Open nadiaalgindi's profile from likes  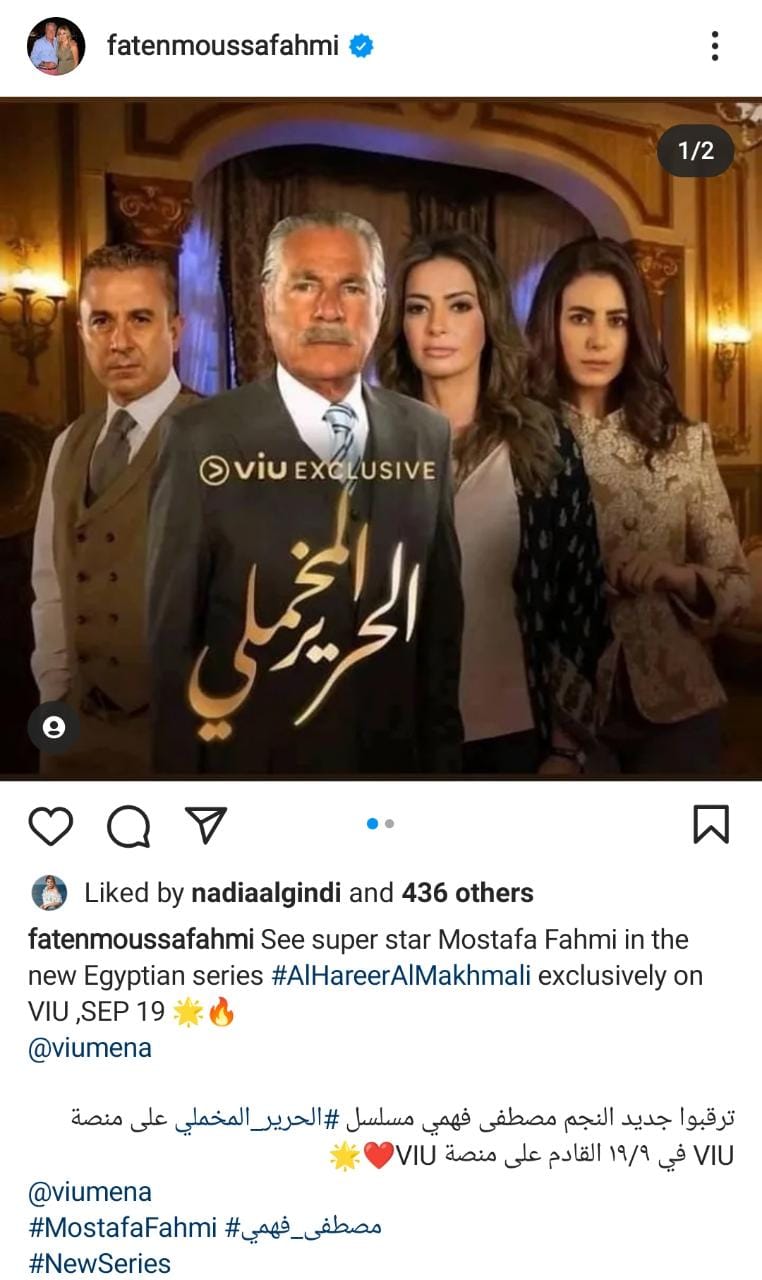pyautogui.click(x=265, y=893)
